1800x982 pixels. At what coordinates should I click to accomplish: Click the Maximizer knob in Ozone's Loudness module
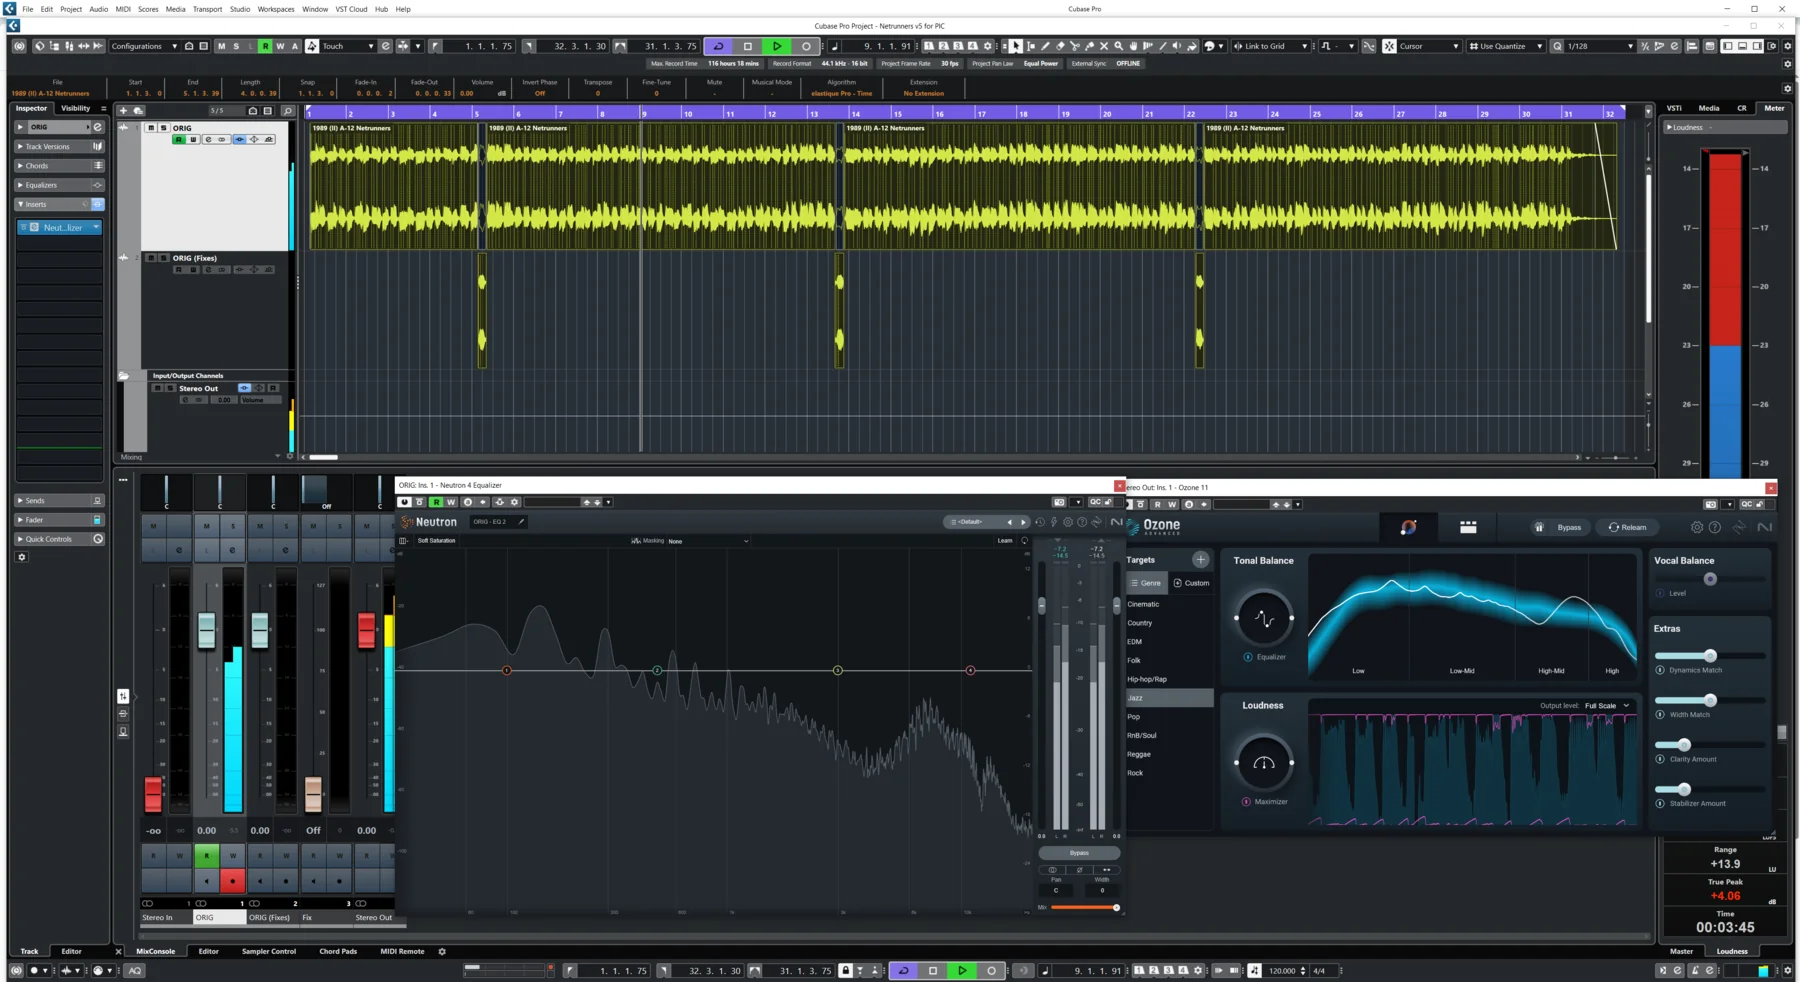click(x=1264, y=762)
